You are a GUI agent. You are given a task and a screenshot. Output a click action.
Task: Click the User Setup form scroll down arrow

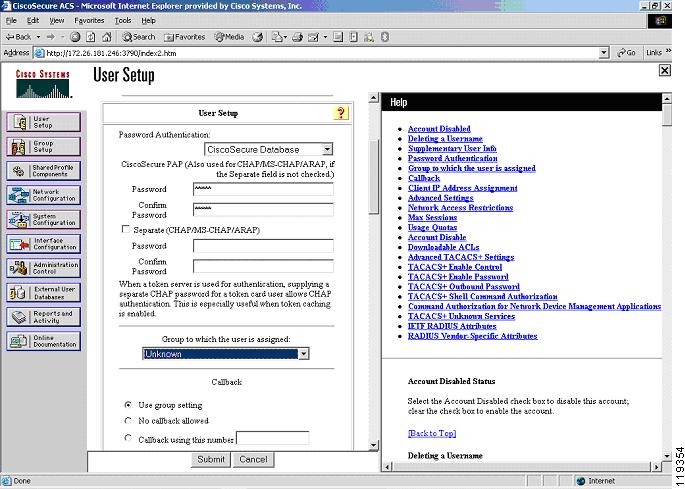(x=373, y=445)
